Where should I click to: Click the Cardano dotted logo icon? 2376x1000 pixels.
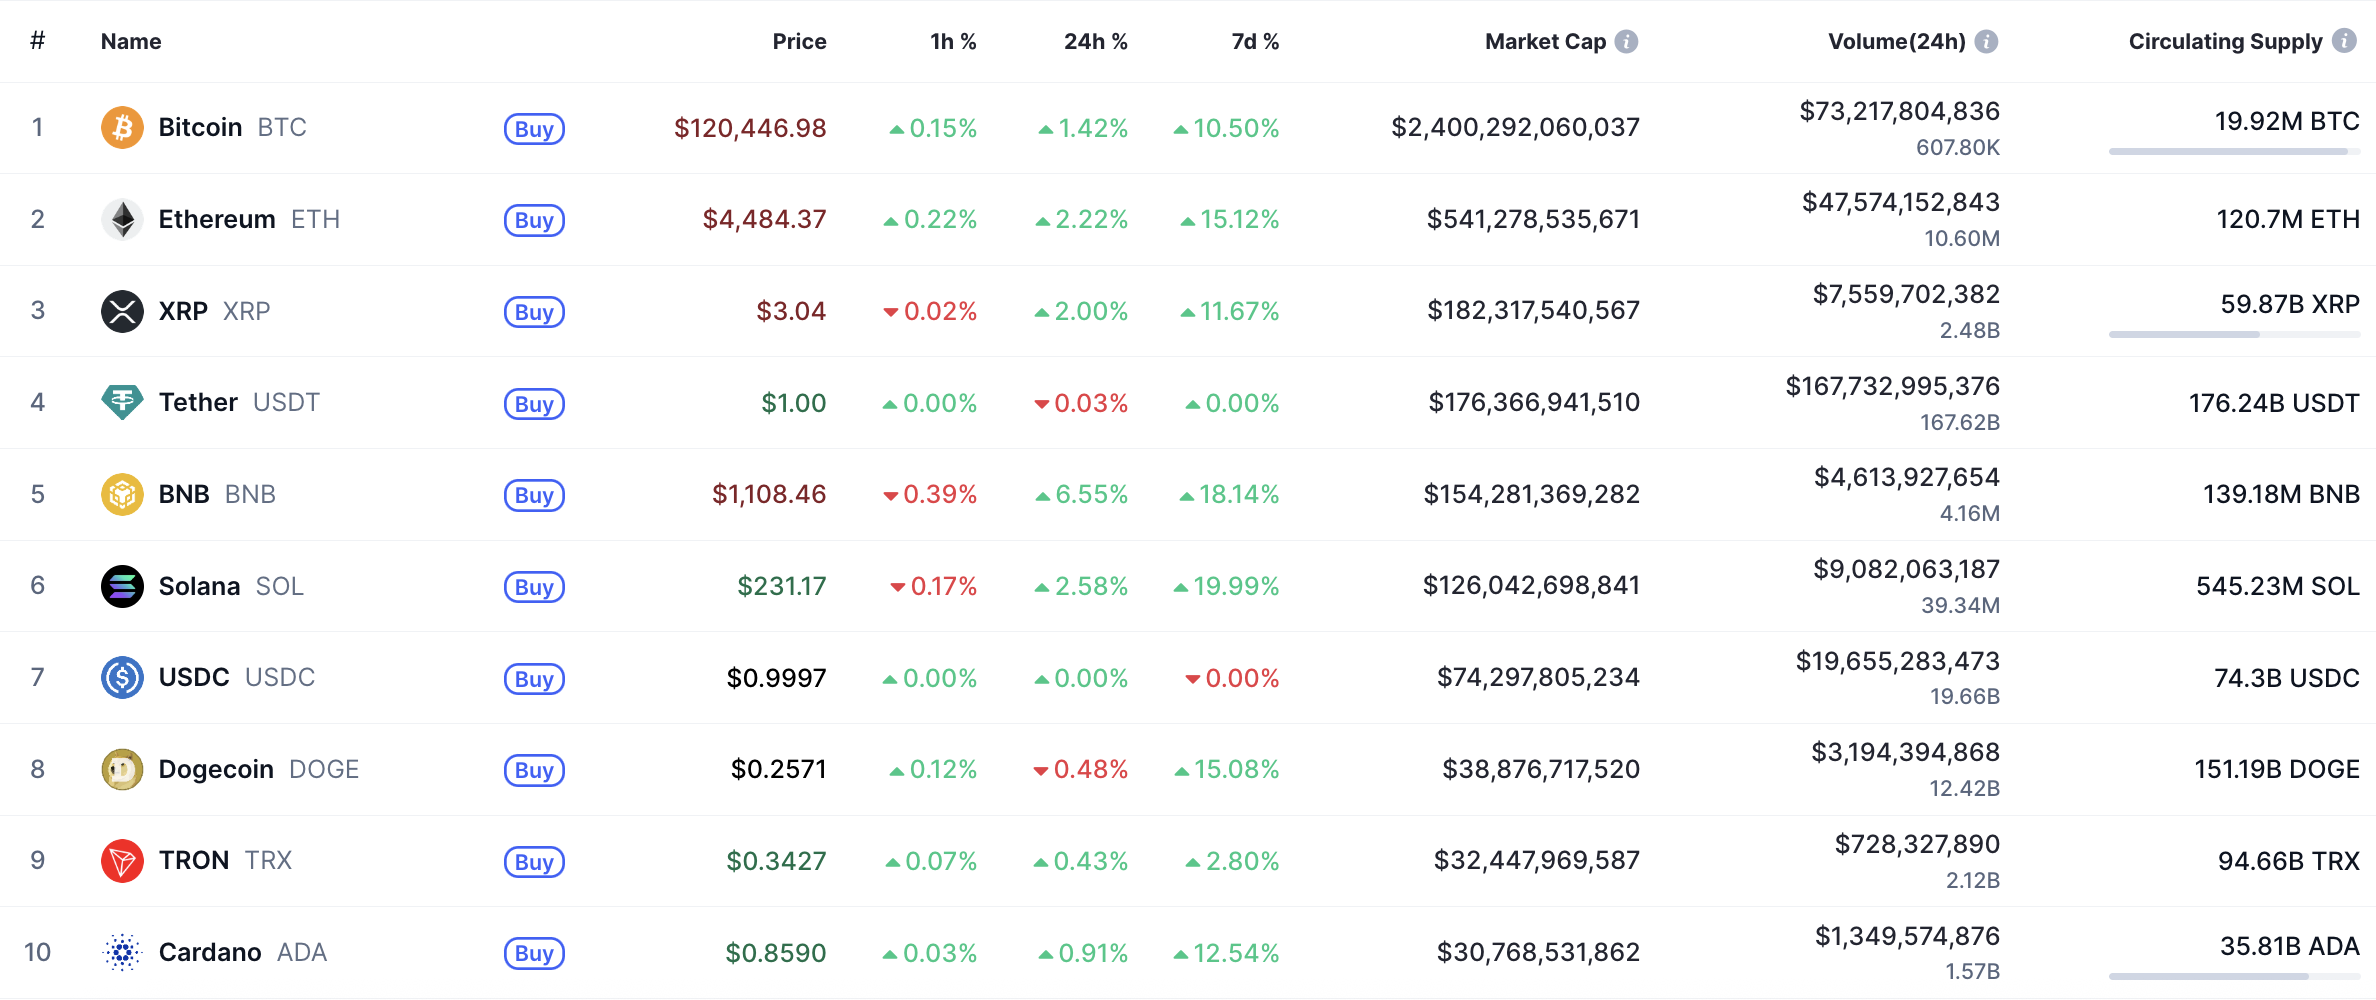(122, 952)
